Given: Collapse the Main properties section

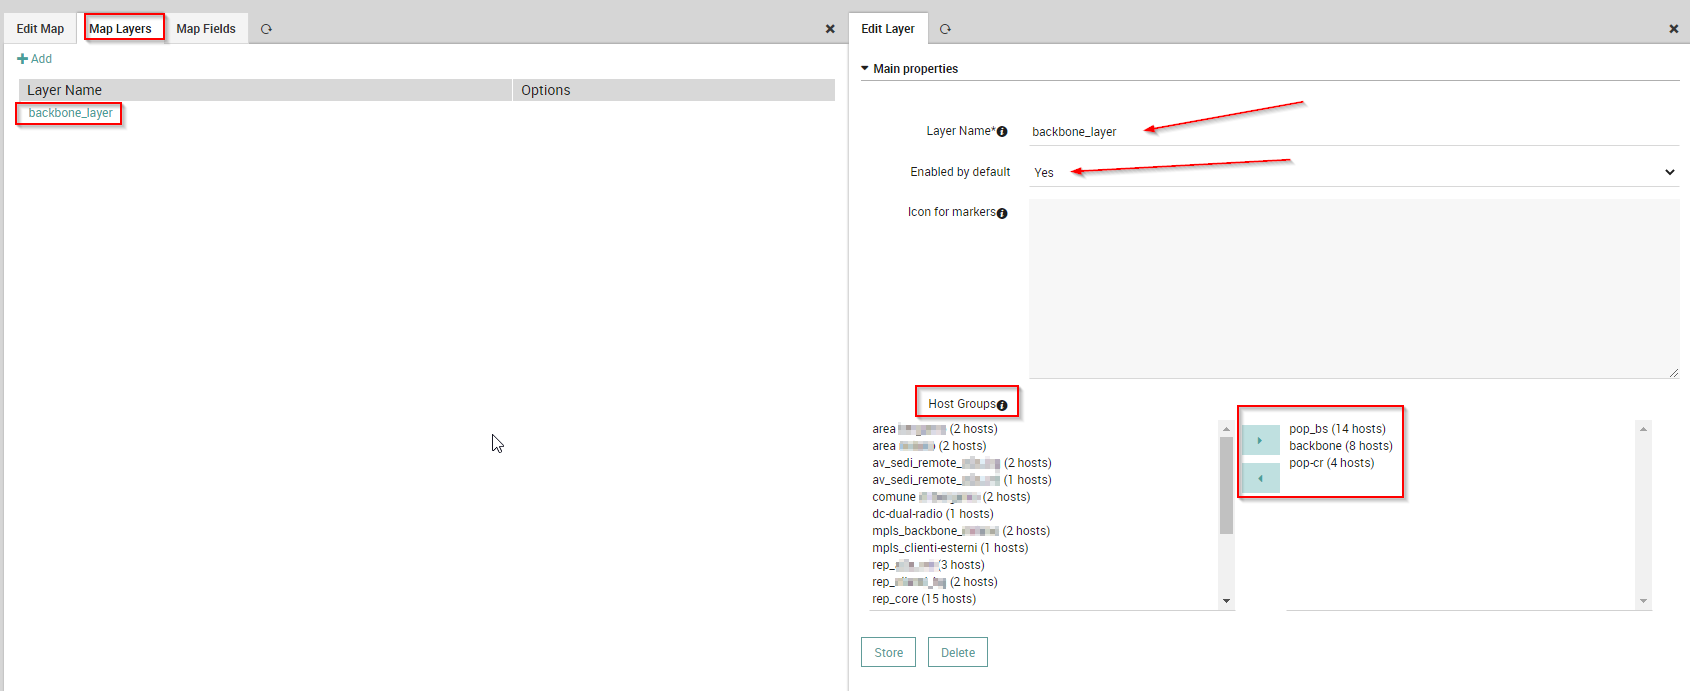Looking at the screenshot, I should (865, 69).
